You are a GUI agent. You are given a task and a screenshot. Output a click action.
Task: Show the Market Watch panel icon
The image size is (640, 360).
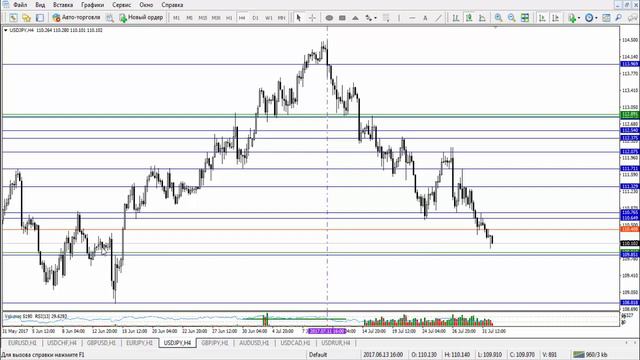[x=40, y=18]
